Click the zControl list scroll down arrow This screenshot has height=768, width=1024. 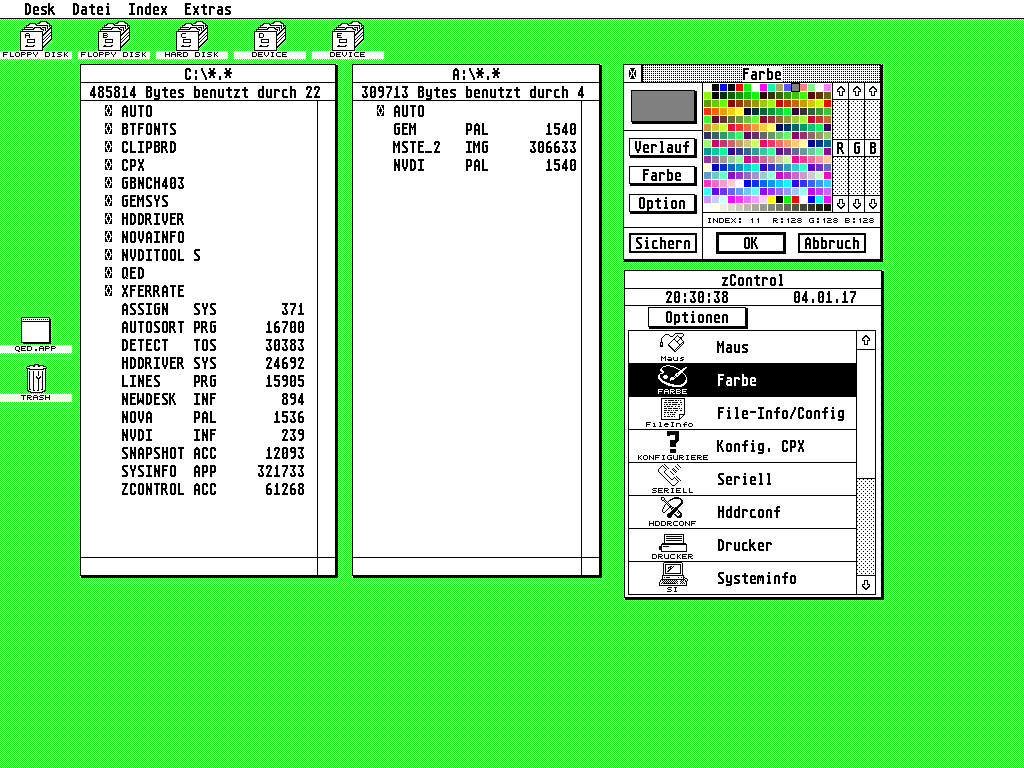[x=866, y=585]
